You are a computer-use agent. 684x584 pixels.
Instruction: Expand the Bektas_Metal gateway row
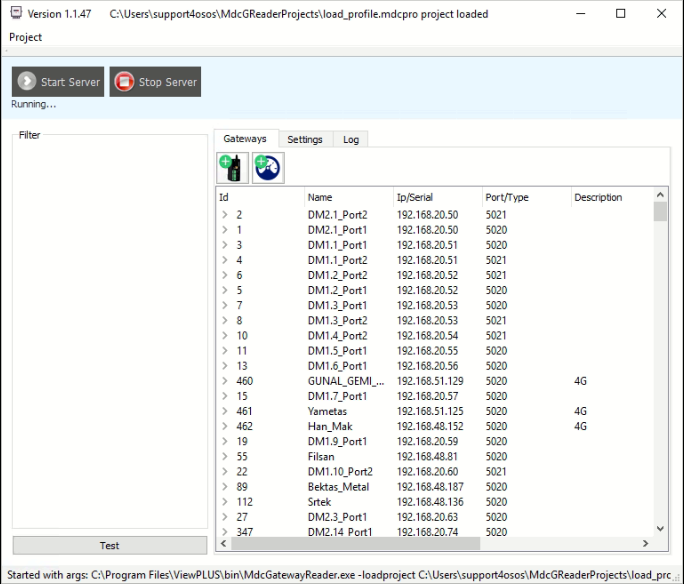tap(225, 487)
